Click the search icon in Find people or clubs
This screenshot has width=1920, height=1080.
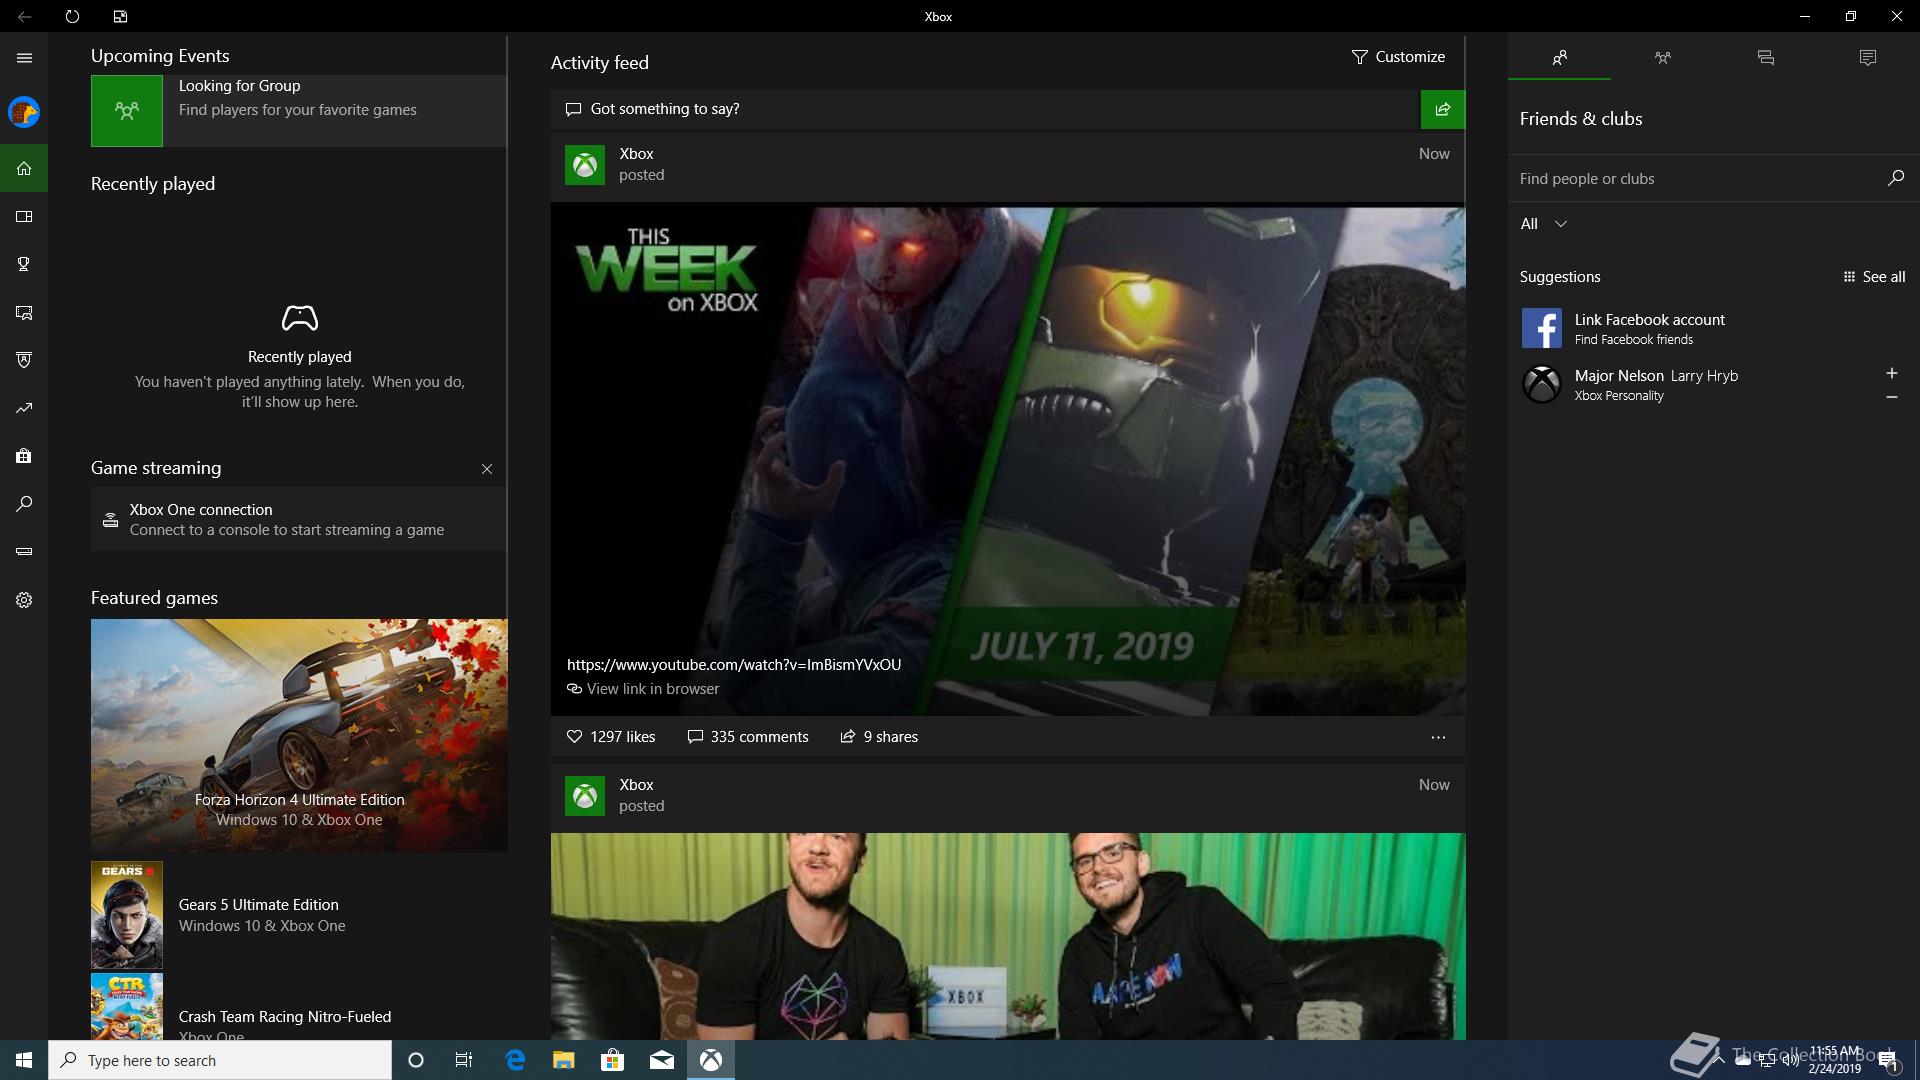click(x=1895, y=178)
